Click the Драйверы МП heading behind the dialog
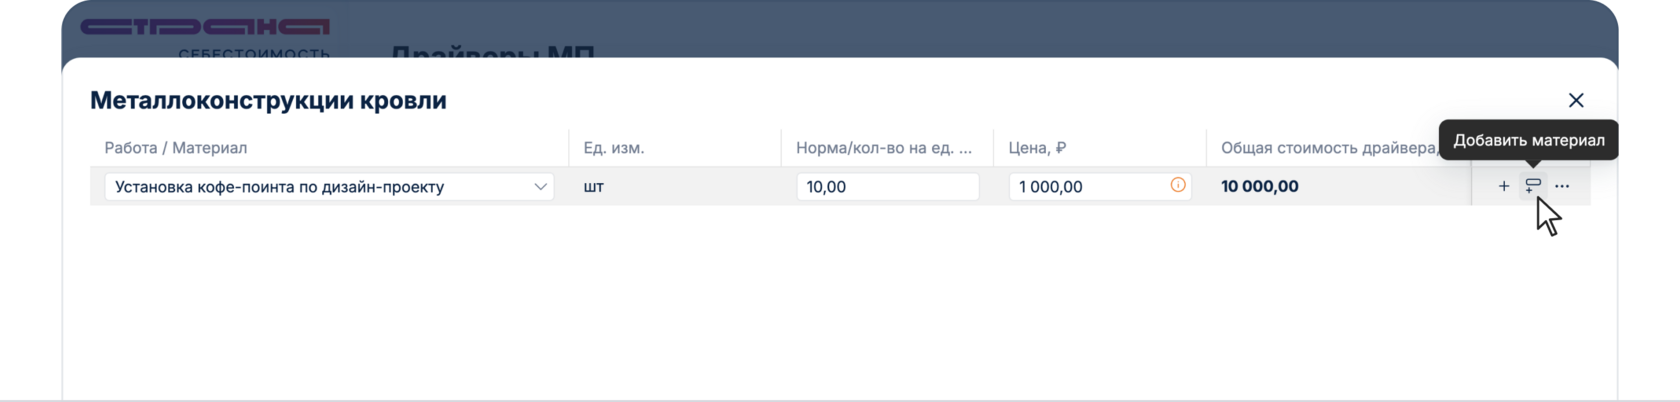1680x402 pixels. click(x=492, y=51)
